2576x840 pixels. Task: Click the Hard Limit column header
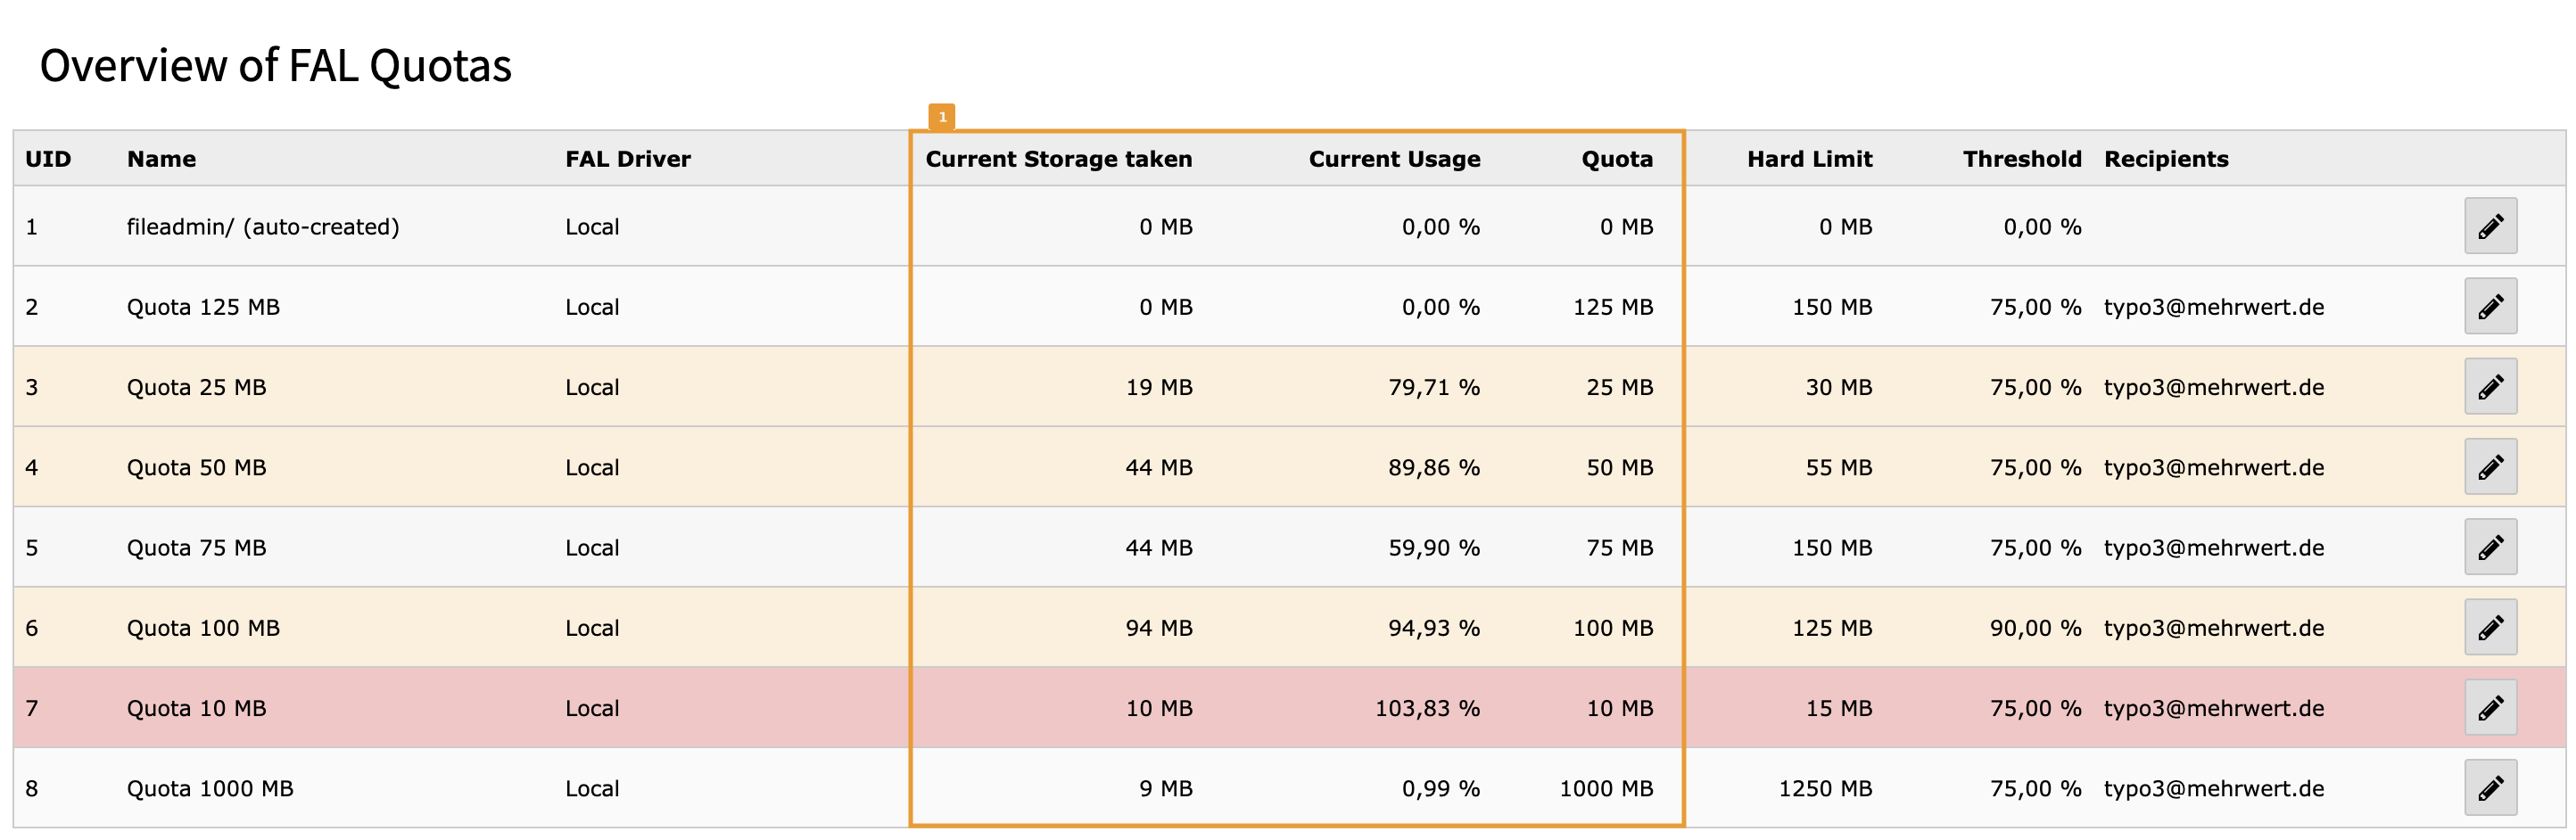[x=1809, y=159]
